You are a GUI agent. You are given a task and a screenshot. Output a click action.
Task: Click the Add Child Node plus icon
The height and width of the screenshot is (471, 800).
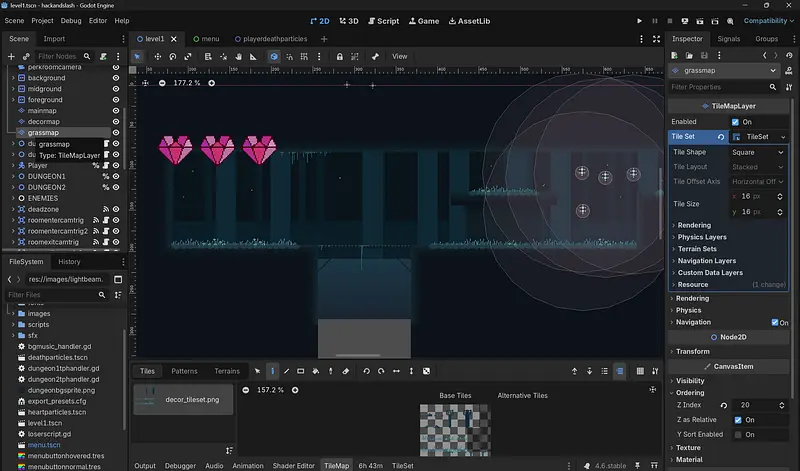pyautogui.click(x=13, y=57)
